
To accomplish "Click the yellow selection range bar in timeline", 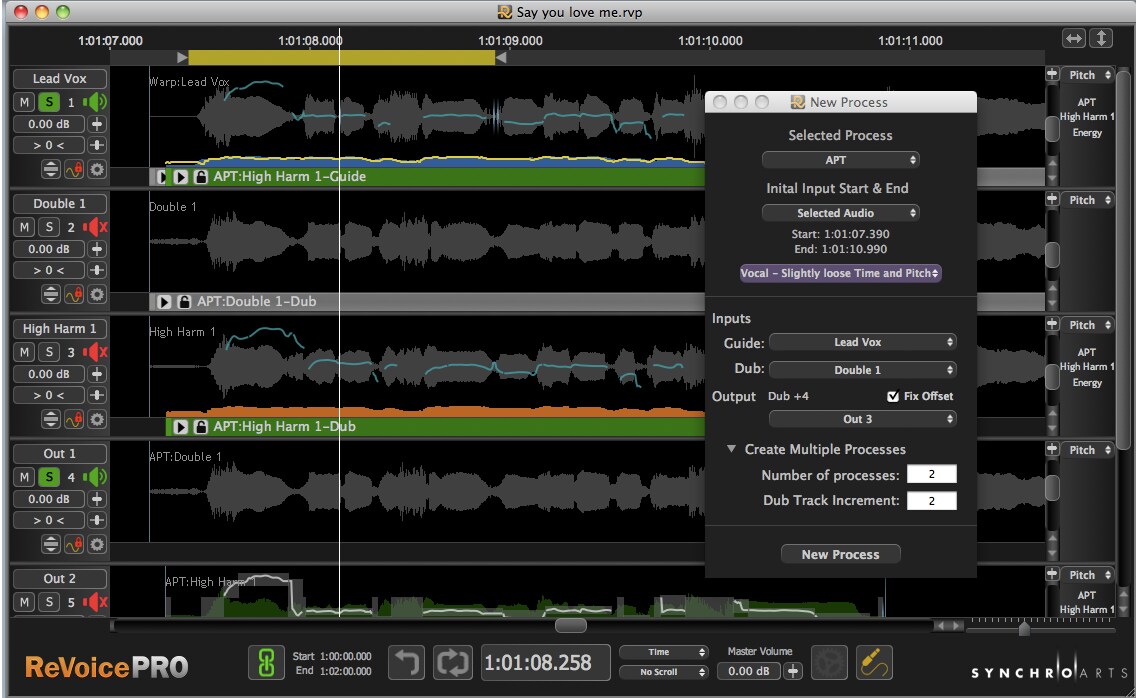I will [341, 57].
